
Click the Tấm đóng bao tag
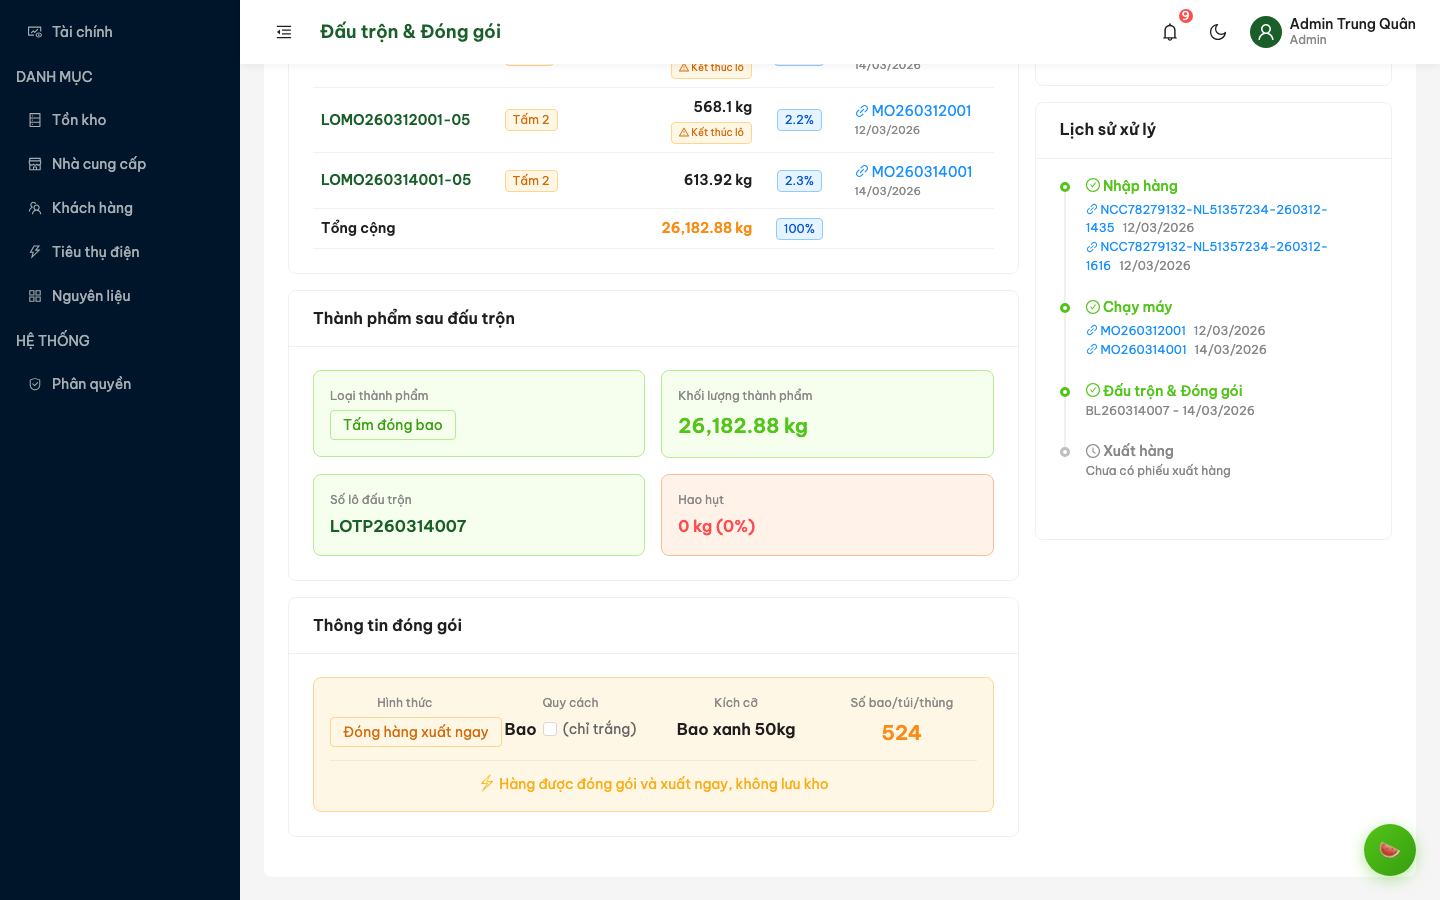(392, 425)
